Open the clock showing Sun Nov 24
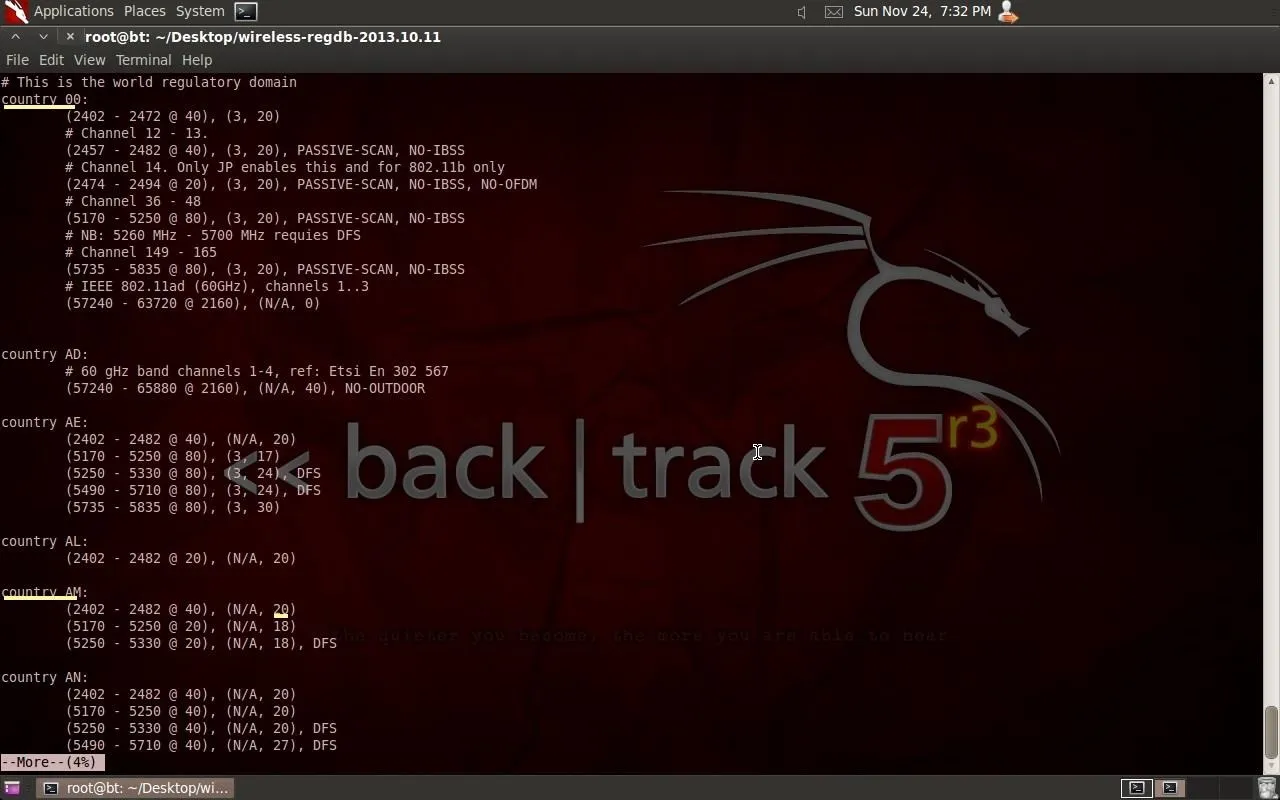The image size is (1280, 800). click(x=922, y=11)
